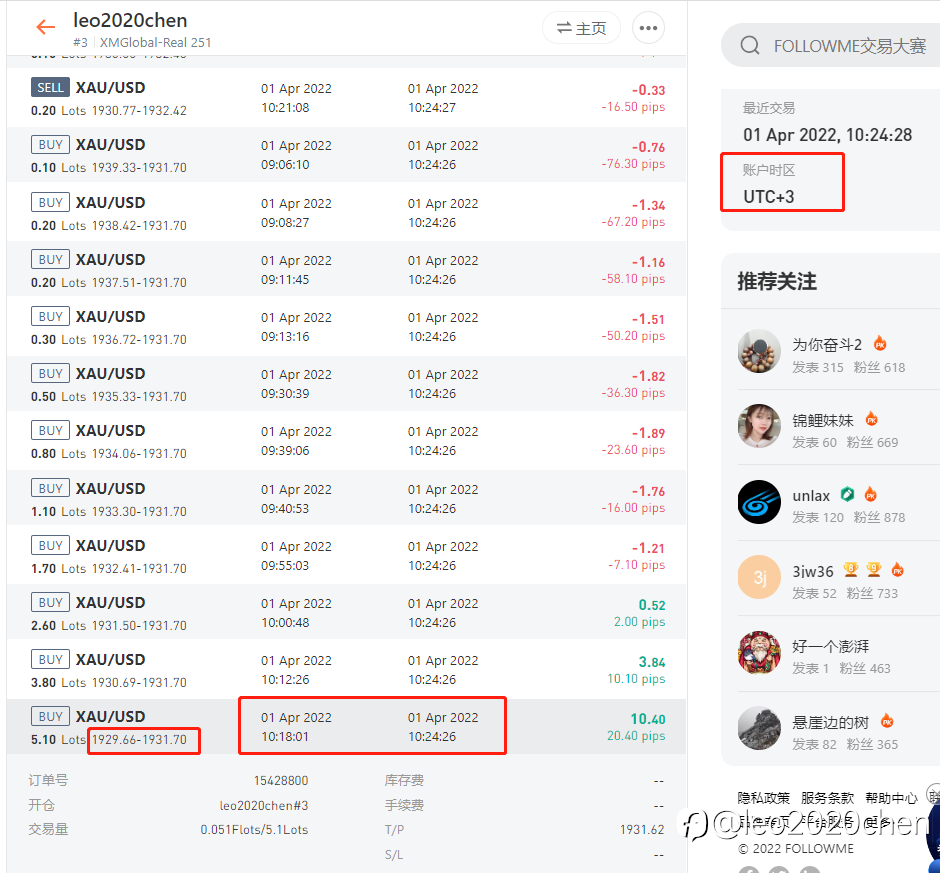Open the 帮助中心 link
940x873 pixels.
pyautogui.click(x=891, y=798)
